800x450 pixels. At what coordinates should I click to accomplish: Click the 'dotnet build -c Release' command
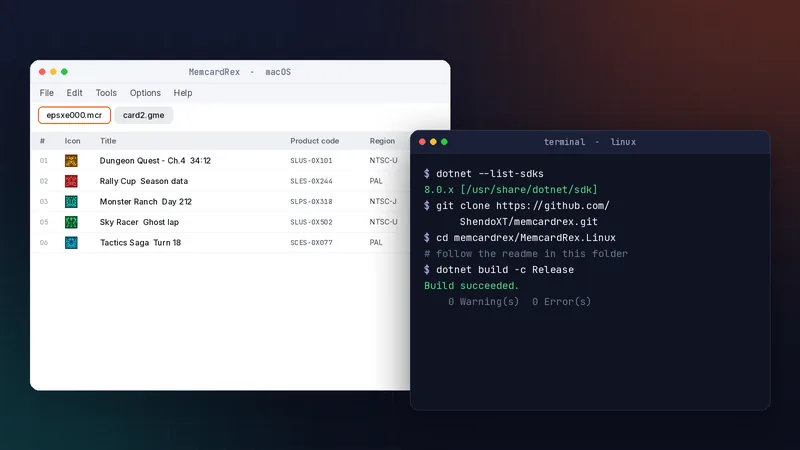(499, 270)
